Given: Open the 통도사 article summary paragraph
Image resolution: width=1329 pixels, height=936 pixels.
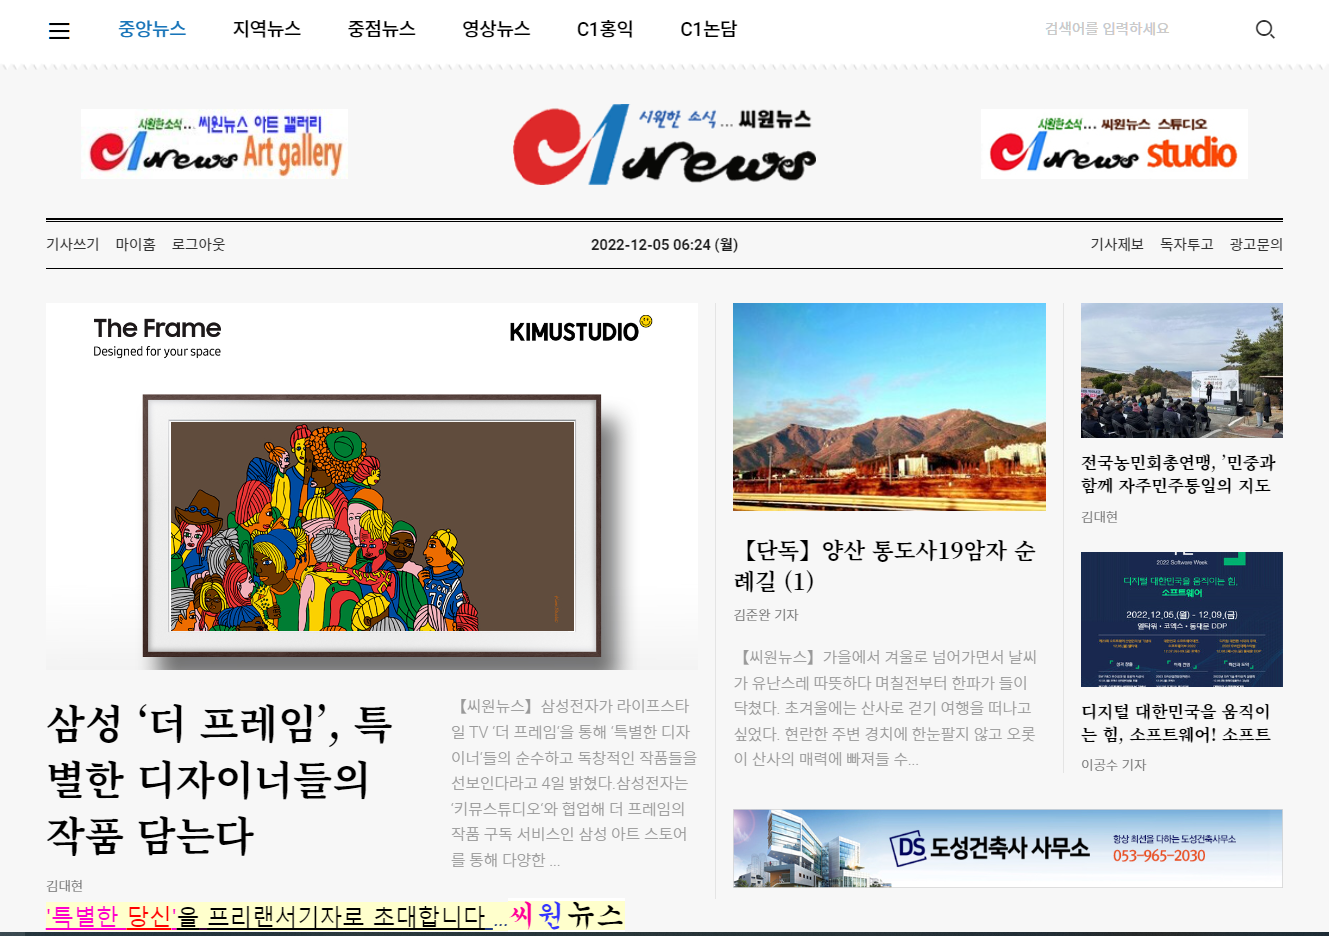Looking at the screenshot, I should pyautogui.click(x=886, y=708).
